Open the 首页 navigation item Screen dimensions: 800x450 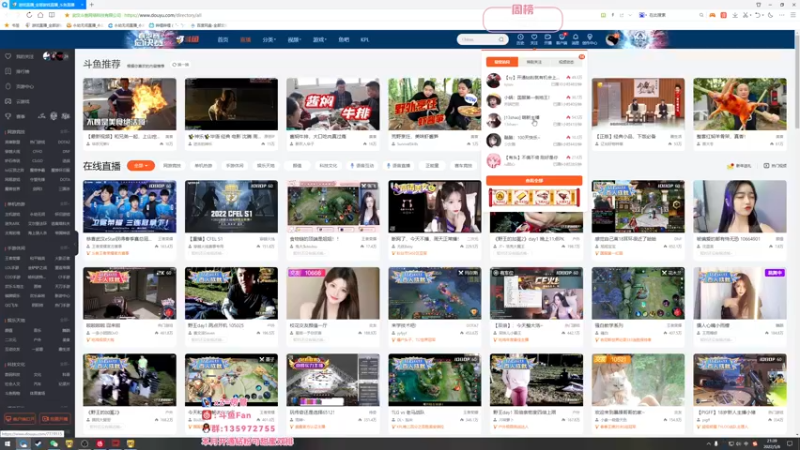[x=223, y=39]
